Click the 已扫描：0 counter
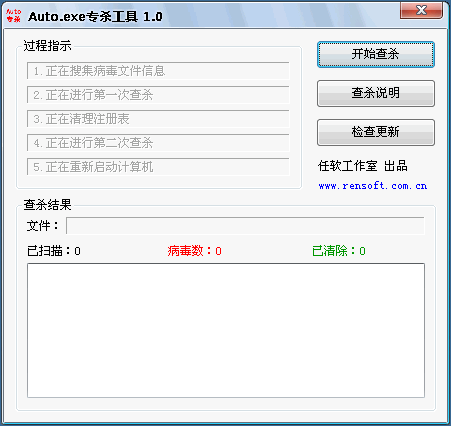This screenshot has height=426, width=451. pos(54,251)
